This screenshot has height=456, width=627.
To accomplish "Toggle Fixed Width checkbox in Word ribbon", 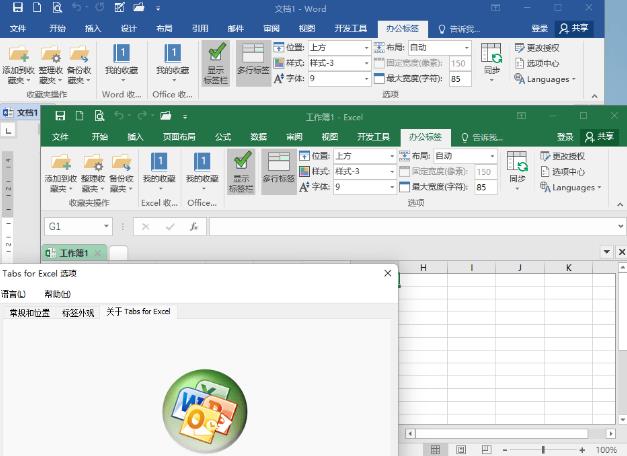I will click(x=379, y=63).
